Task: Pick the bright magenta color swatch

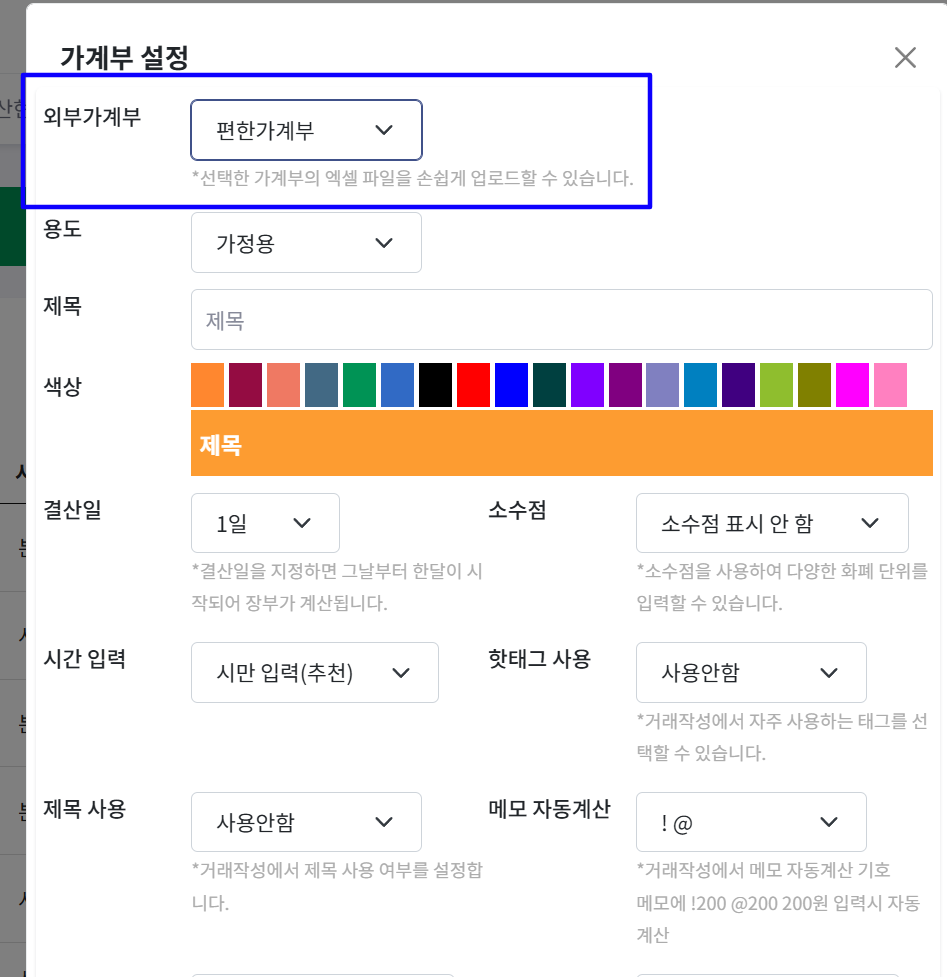Action: click(x=852, y=385)
